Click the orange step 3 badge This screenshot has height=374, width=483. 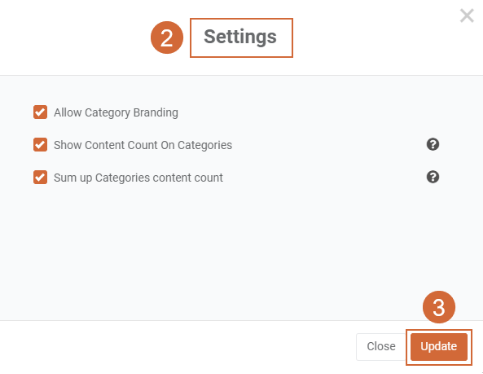click(439, 307)
